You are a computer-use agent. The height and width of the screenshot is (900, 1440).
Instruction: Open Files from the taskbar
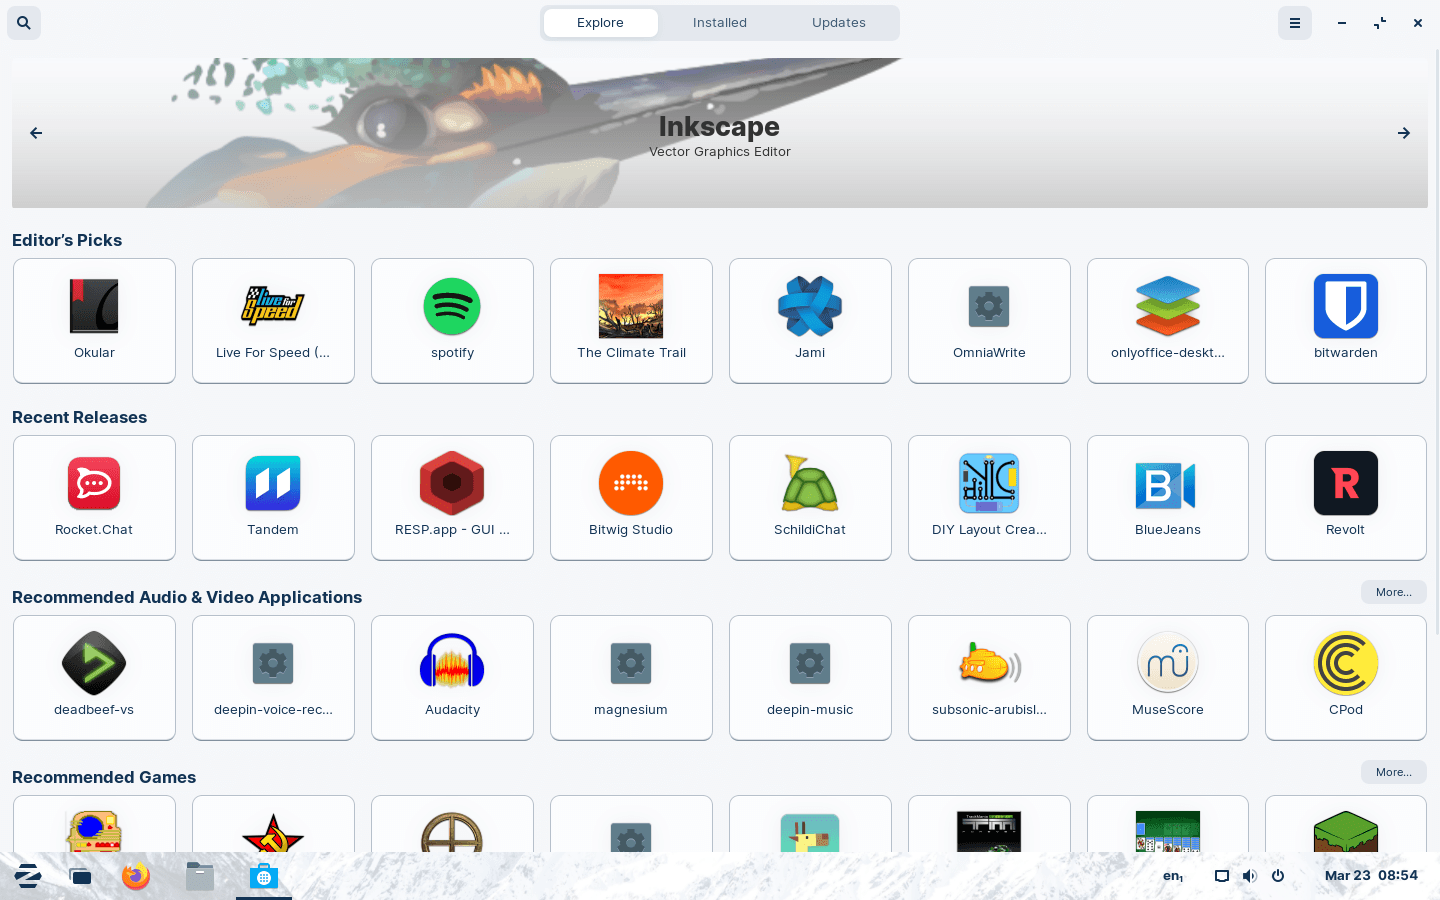(200, 876)
